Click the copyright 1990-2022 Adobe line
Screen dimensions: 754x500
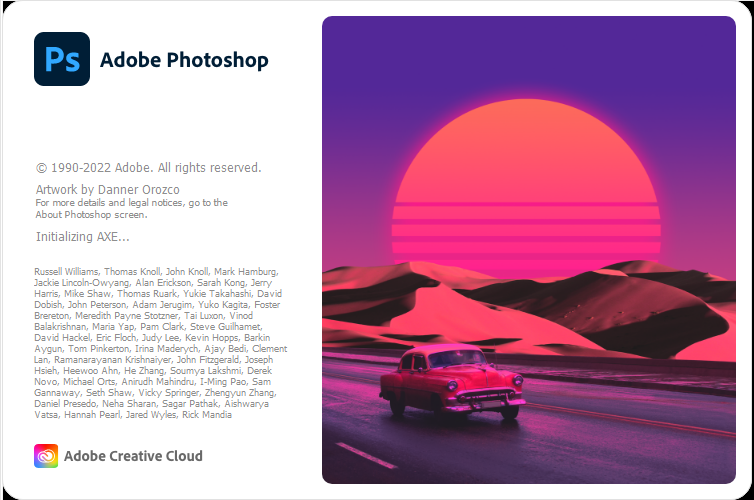click(x=149, y=168)
